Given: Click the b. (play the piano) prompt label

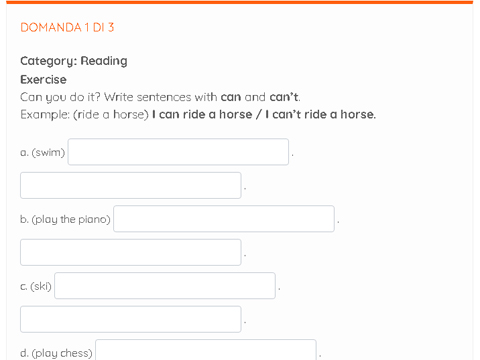Looking at the screenshot, I should [x=65, y=219].
